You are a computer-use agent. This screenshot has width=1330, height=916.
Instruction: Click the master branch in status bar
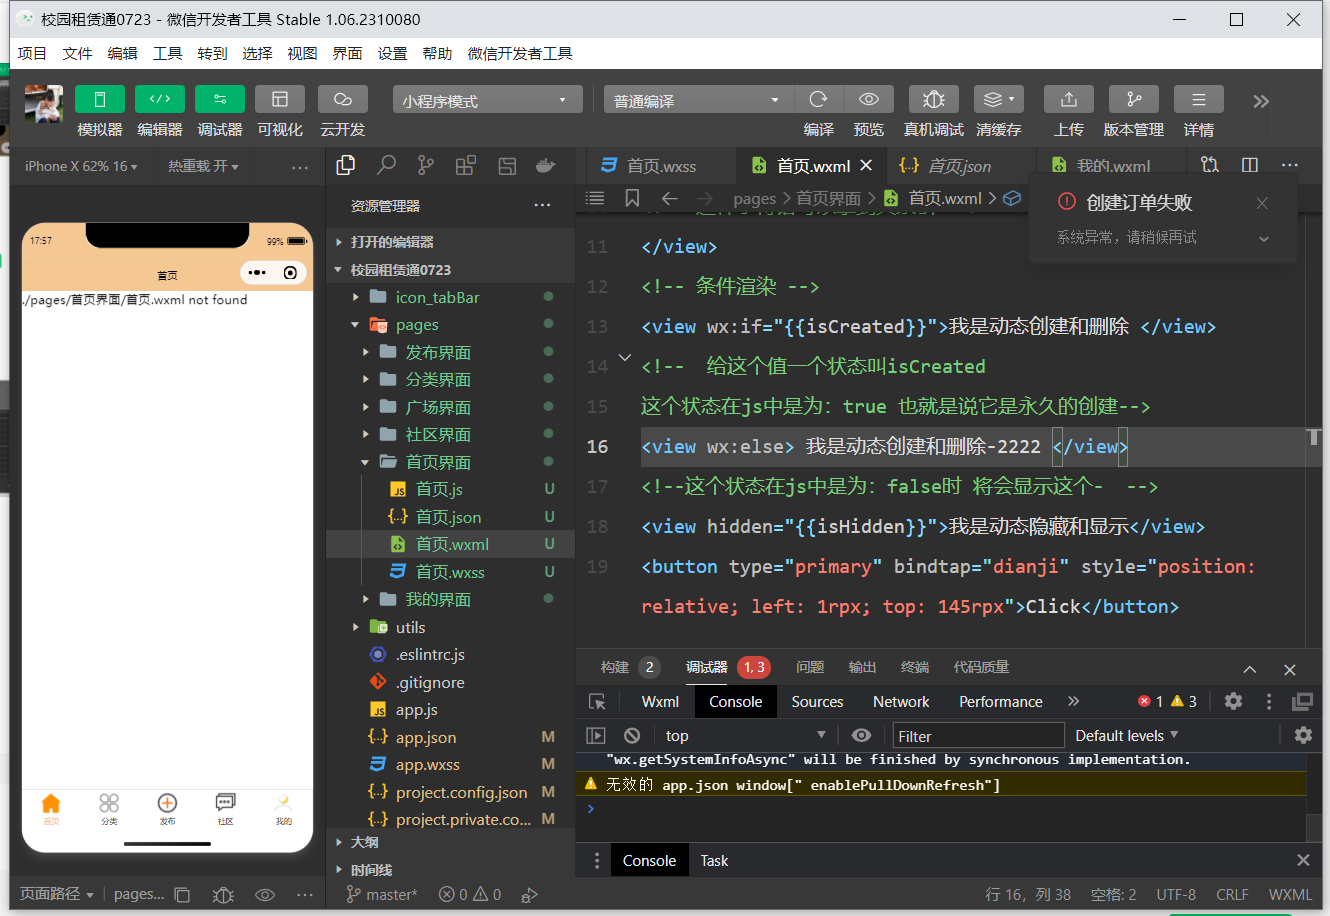[382, 894]
